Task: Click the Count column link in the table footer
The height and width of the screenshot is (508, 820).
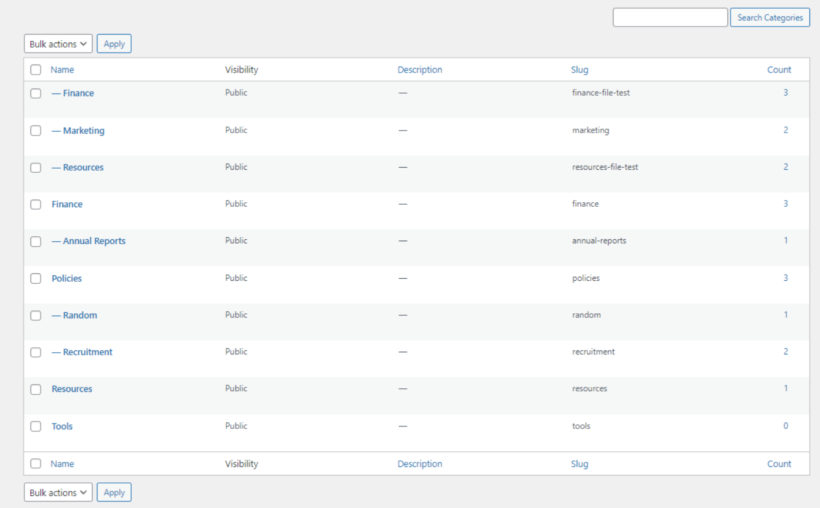Action: pos(779,464)
